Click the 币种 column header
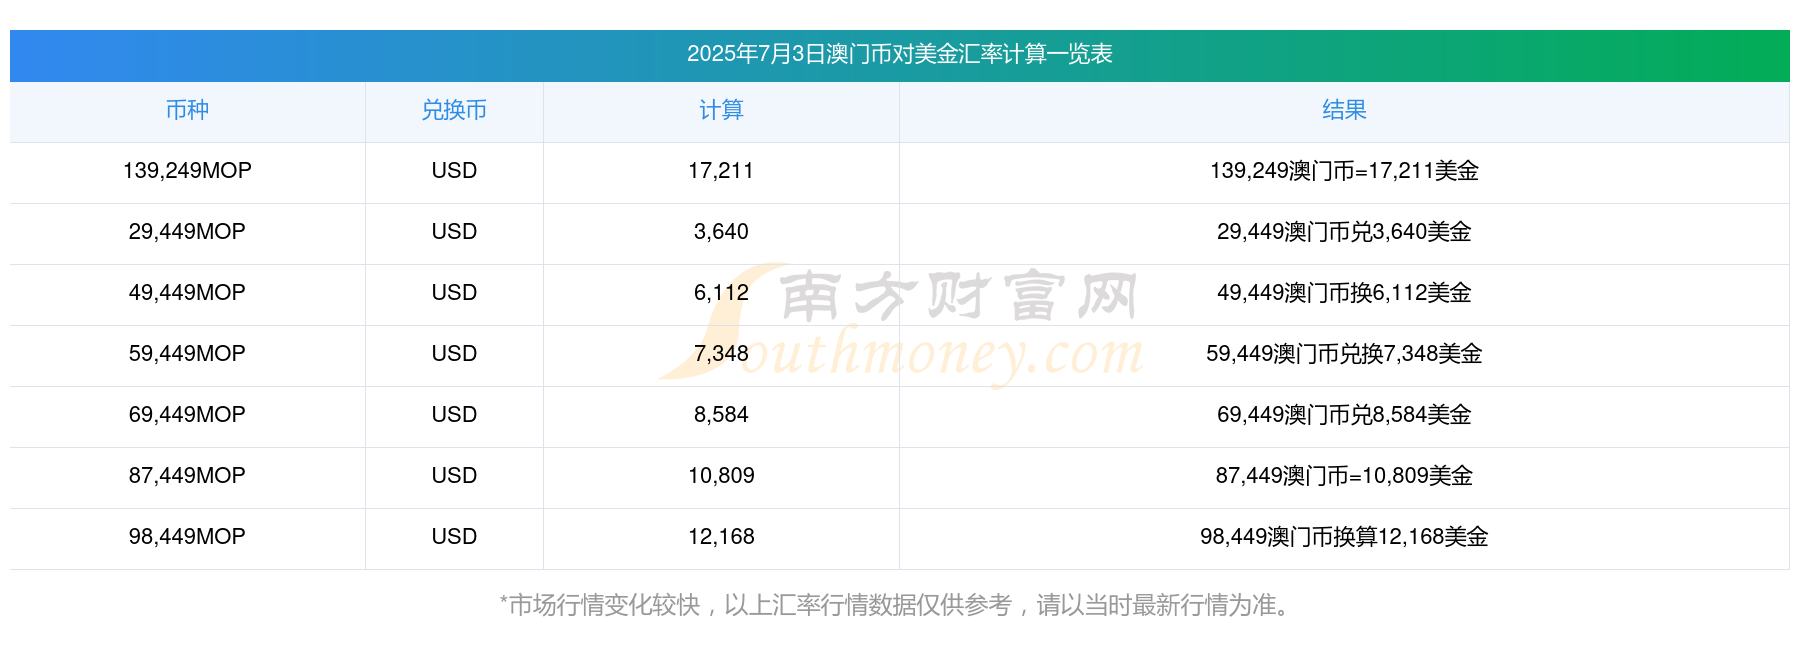 (x=187, y=110)
